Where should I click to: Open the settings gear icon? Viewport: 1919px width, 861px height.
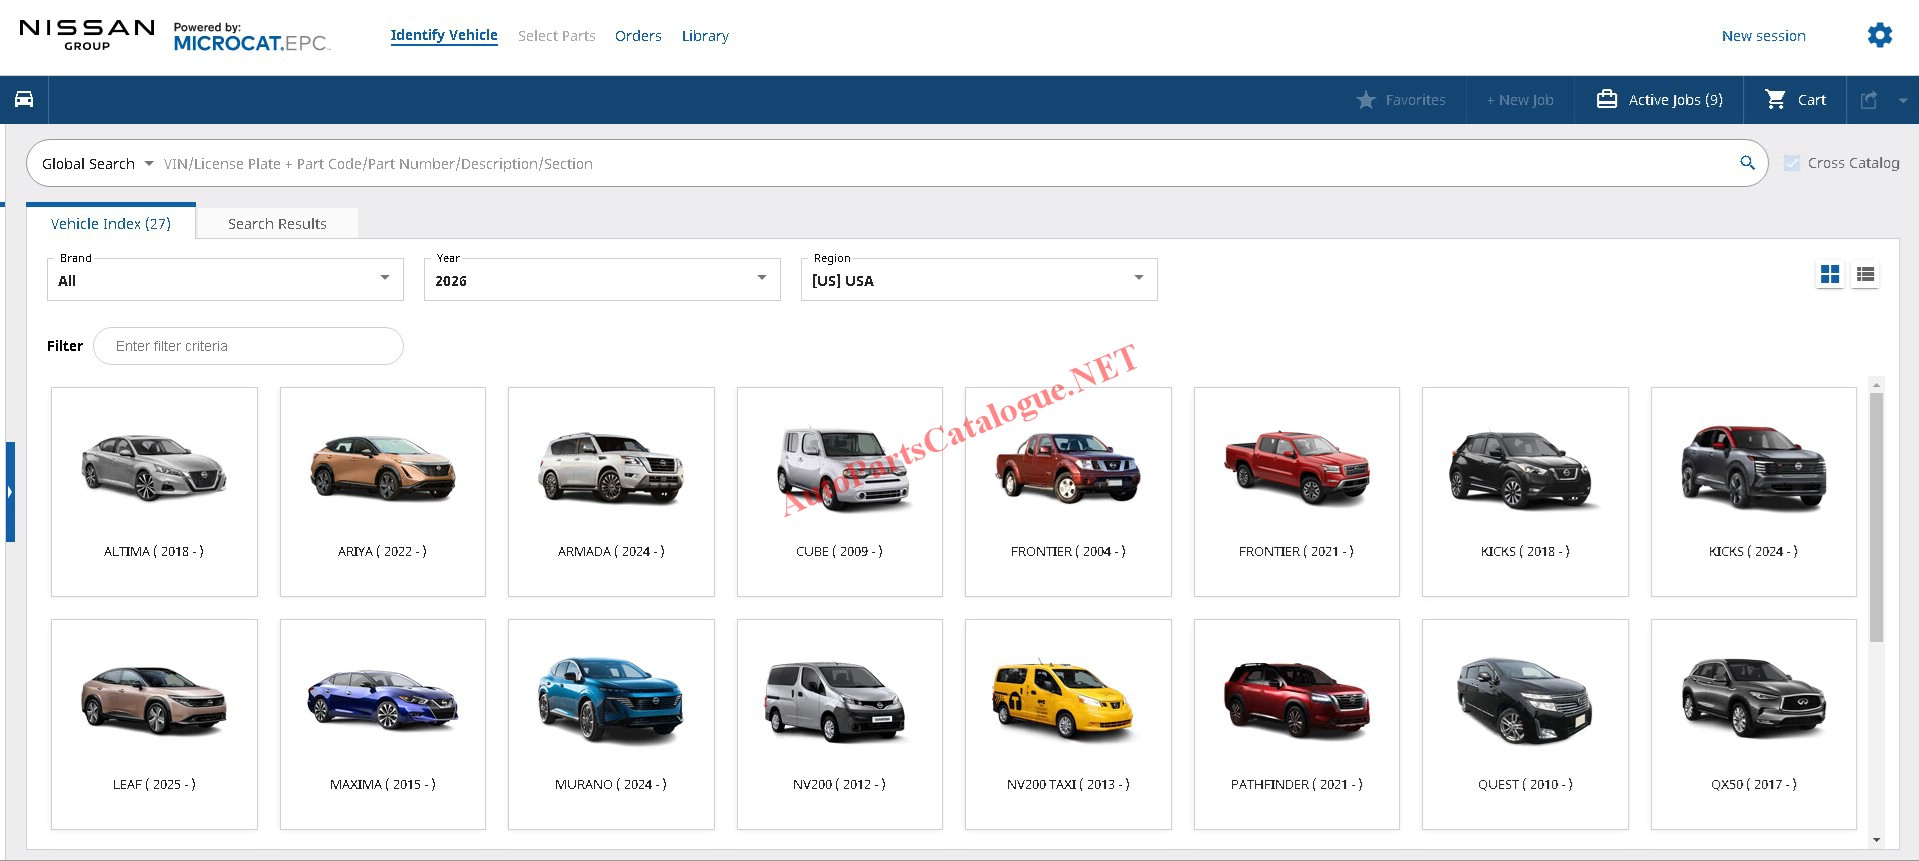[1879, 35]
